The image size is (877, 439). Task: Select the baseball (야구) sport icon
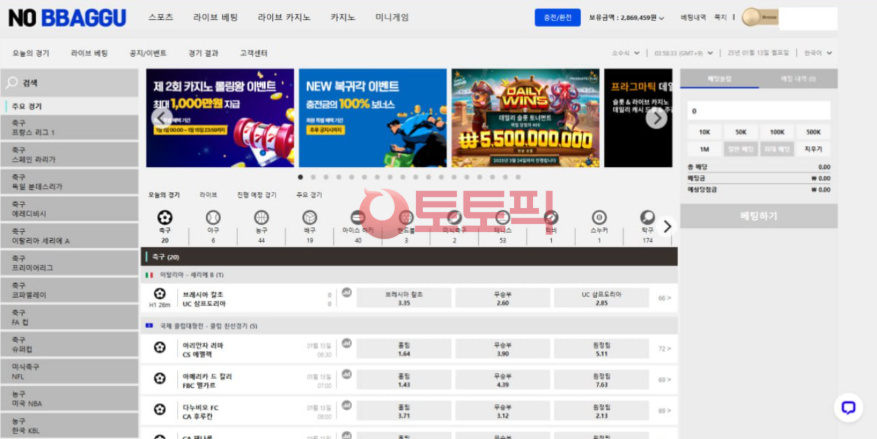(212, 218)
